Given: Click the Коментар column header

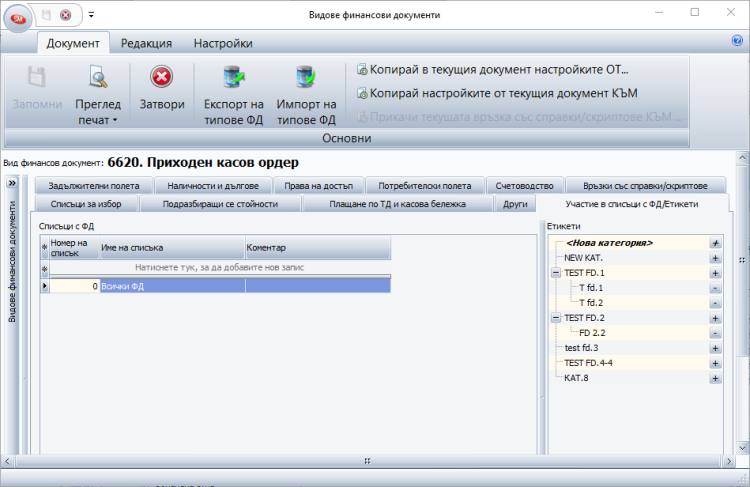Looking at the screenshot, I should 318,248.
